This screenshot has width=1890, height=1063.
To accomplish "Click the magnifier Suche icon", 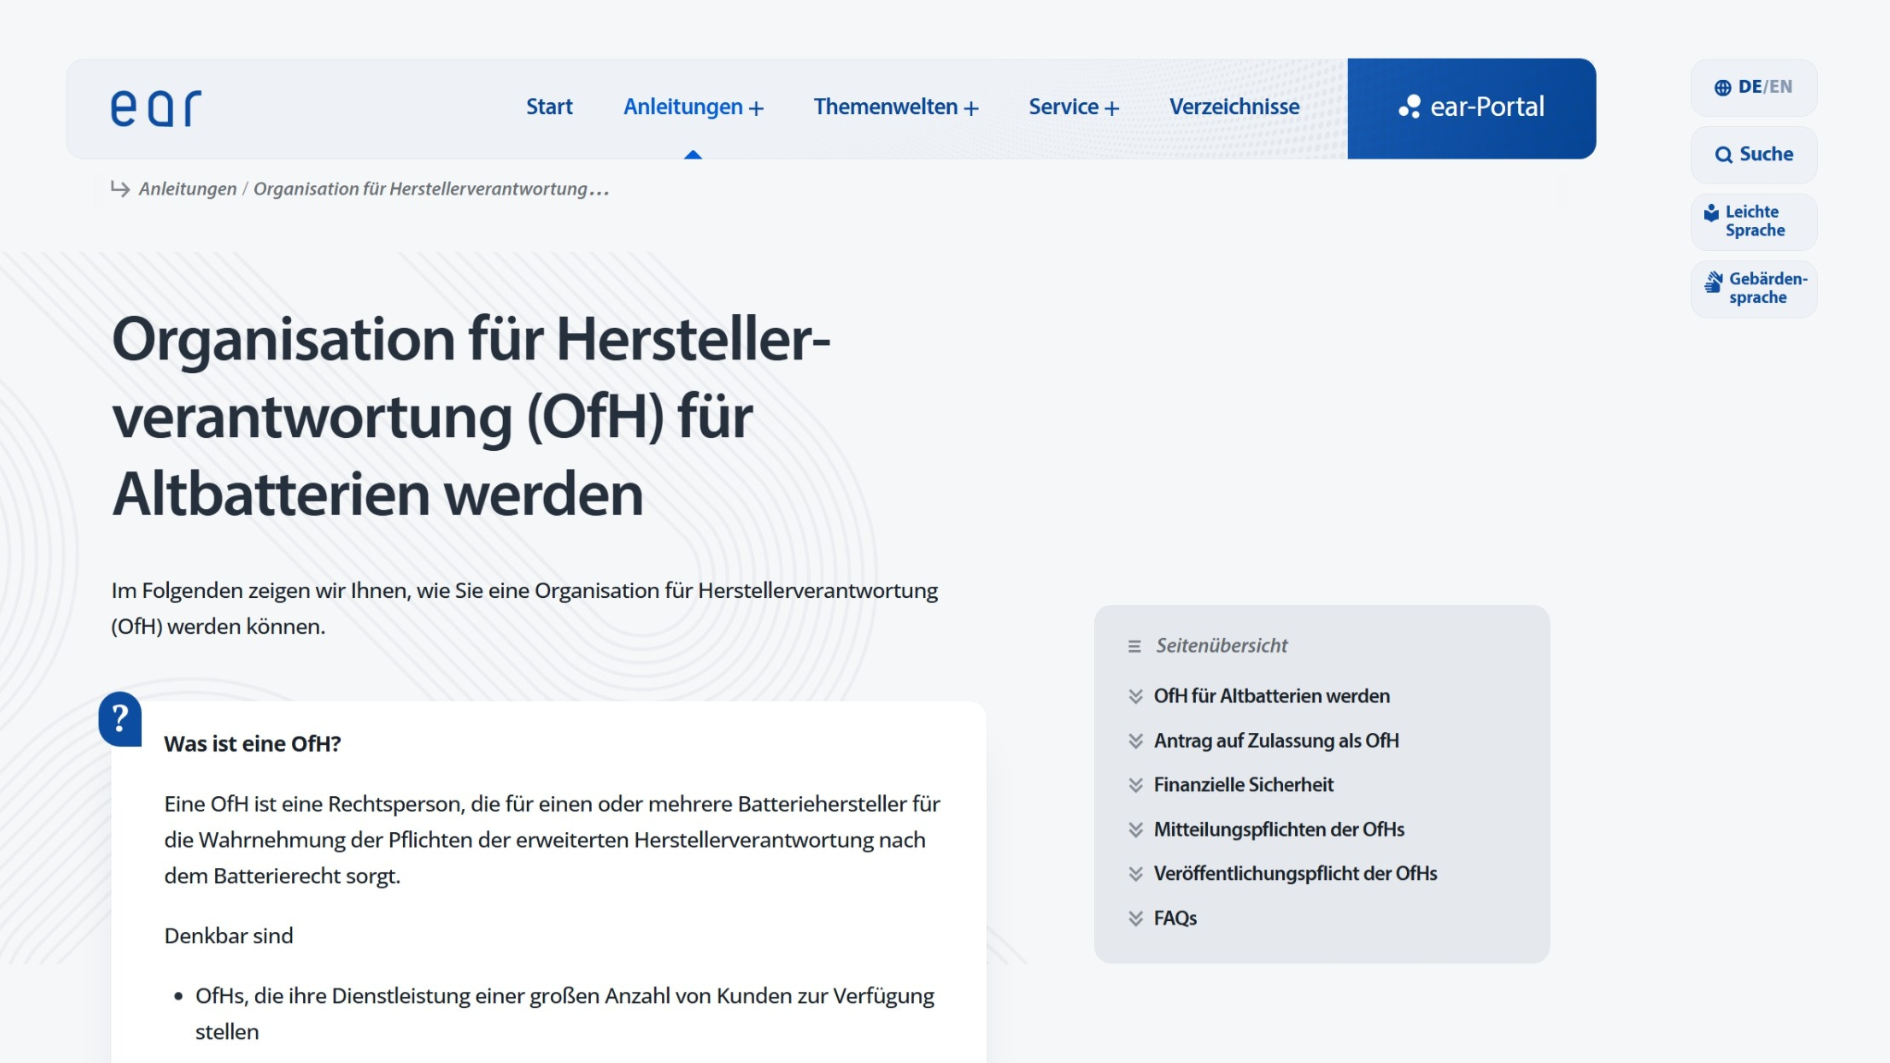I will point(1723,155).
